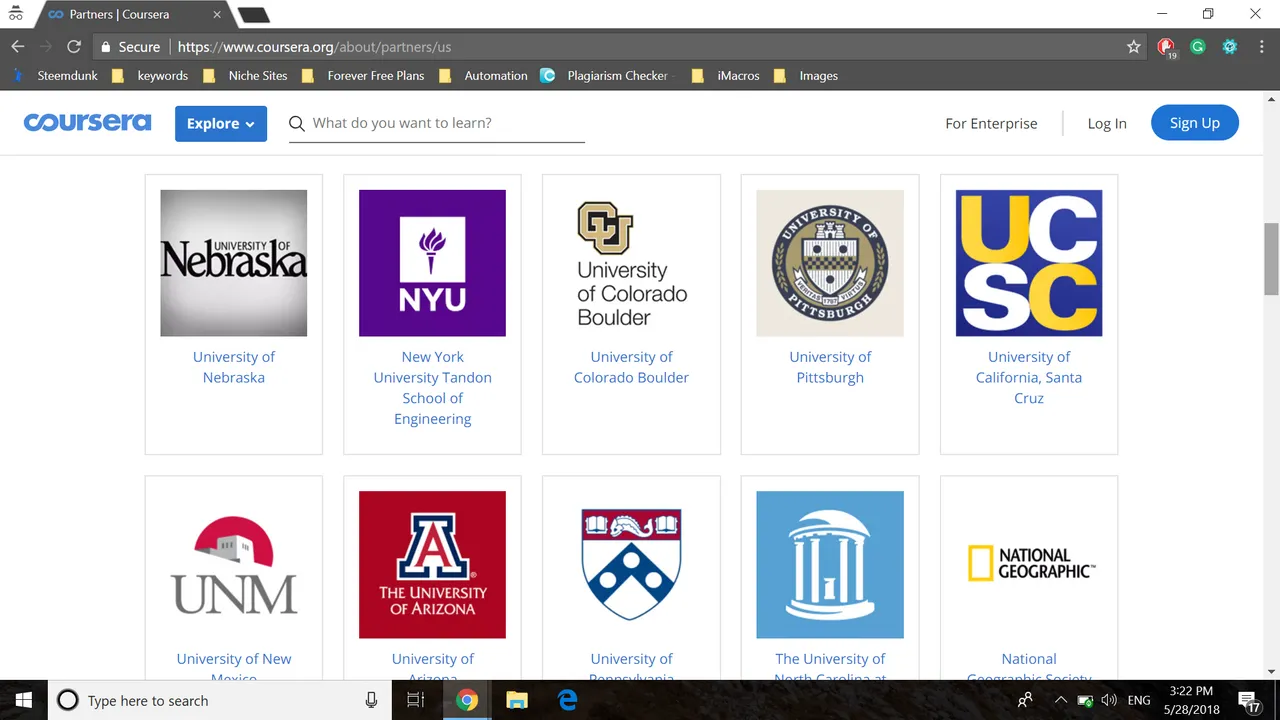
Task: Open the Plagiarism Checker bookmark
Action: 607,76
